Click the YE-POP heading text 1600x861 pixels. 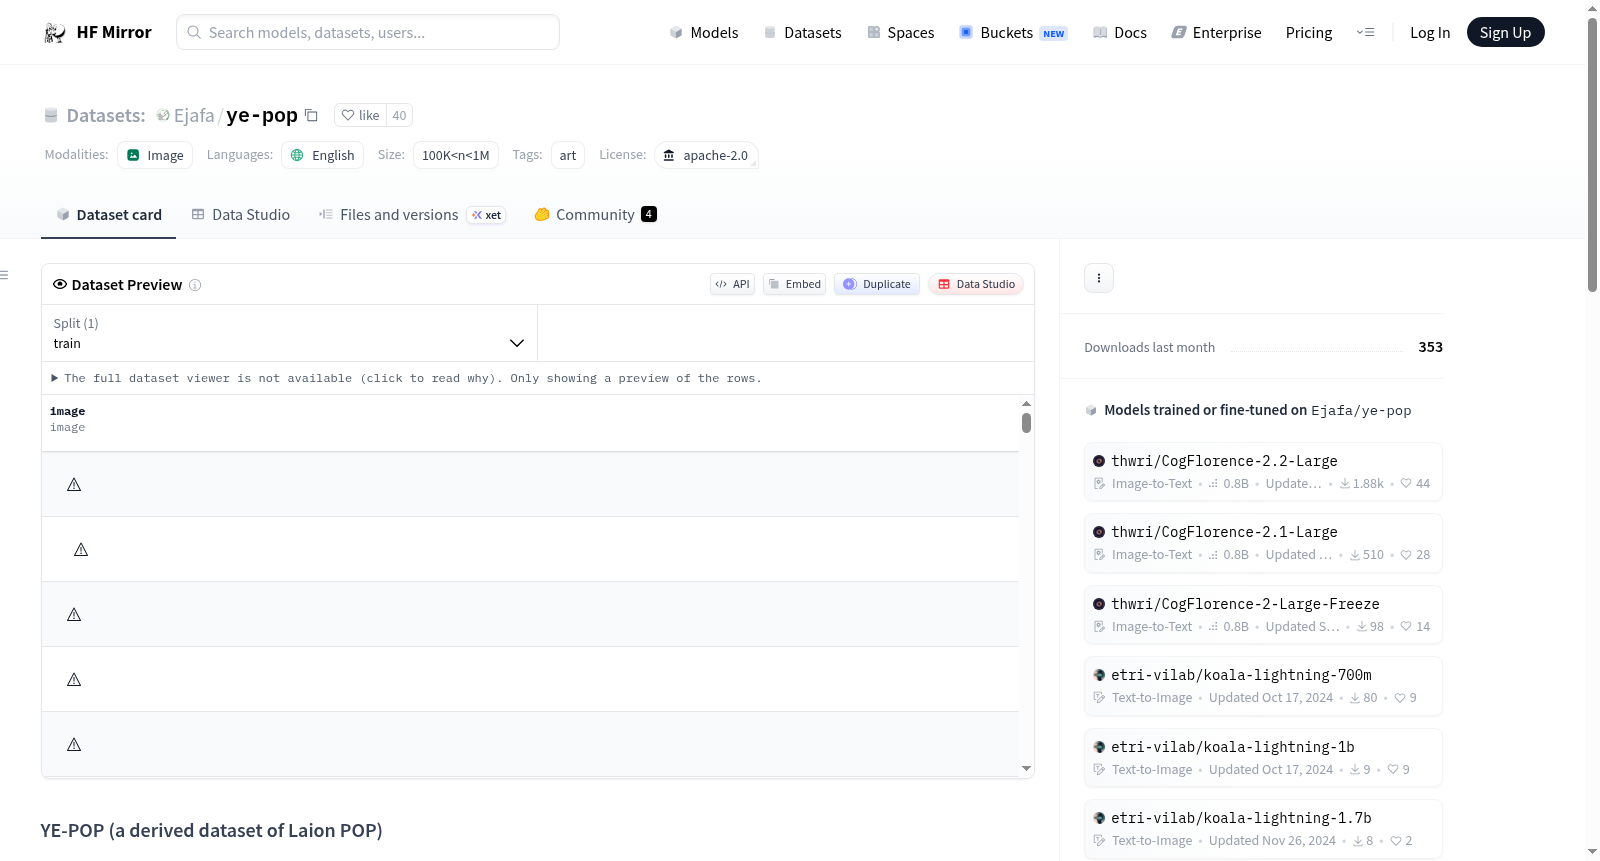click(x=211, y=831)
